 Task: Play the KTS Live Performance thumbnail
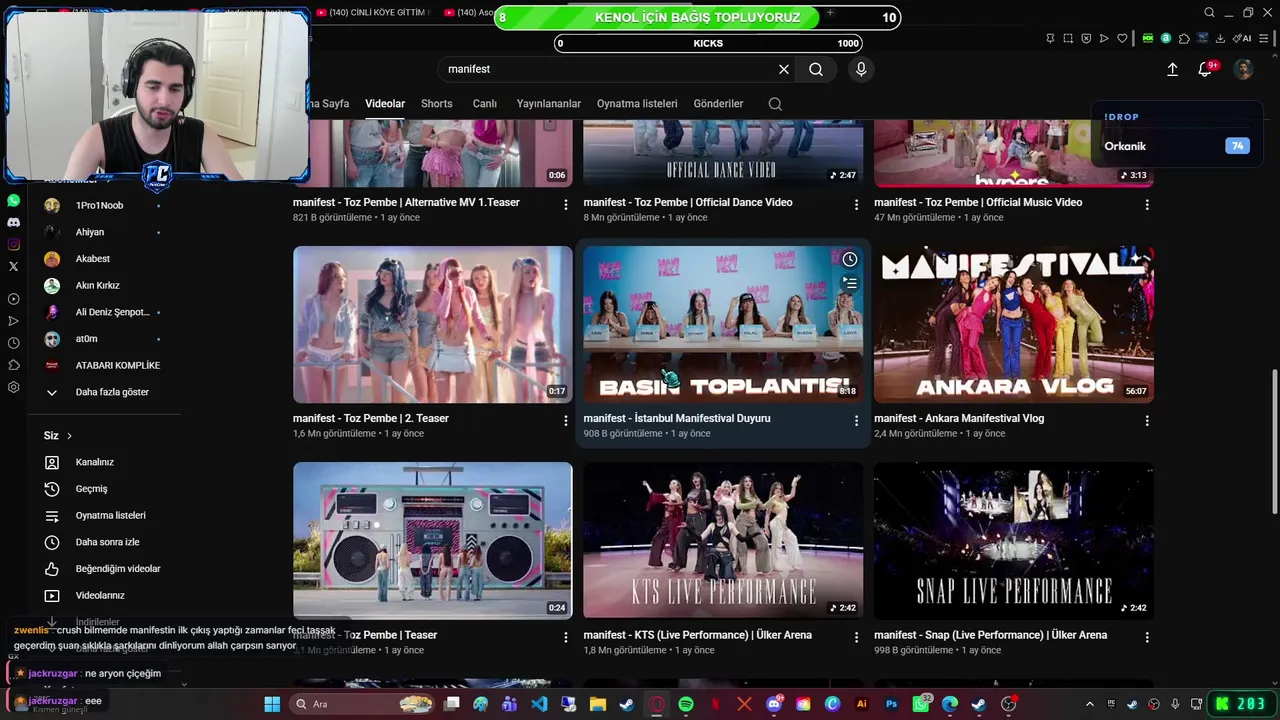pos(723,541)
